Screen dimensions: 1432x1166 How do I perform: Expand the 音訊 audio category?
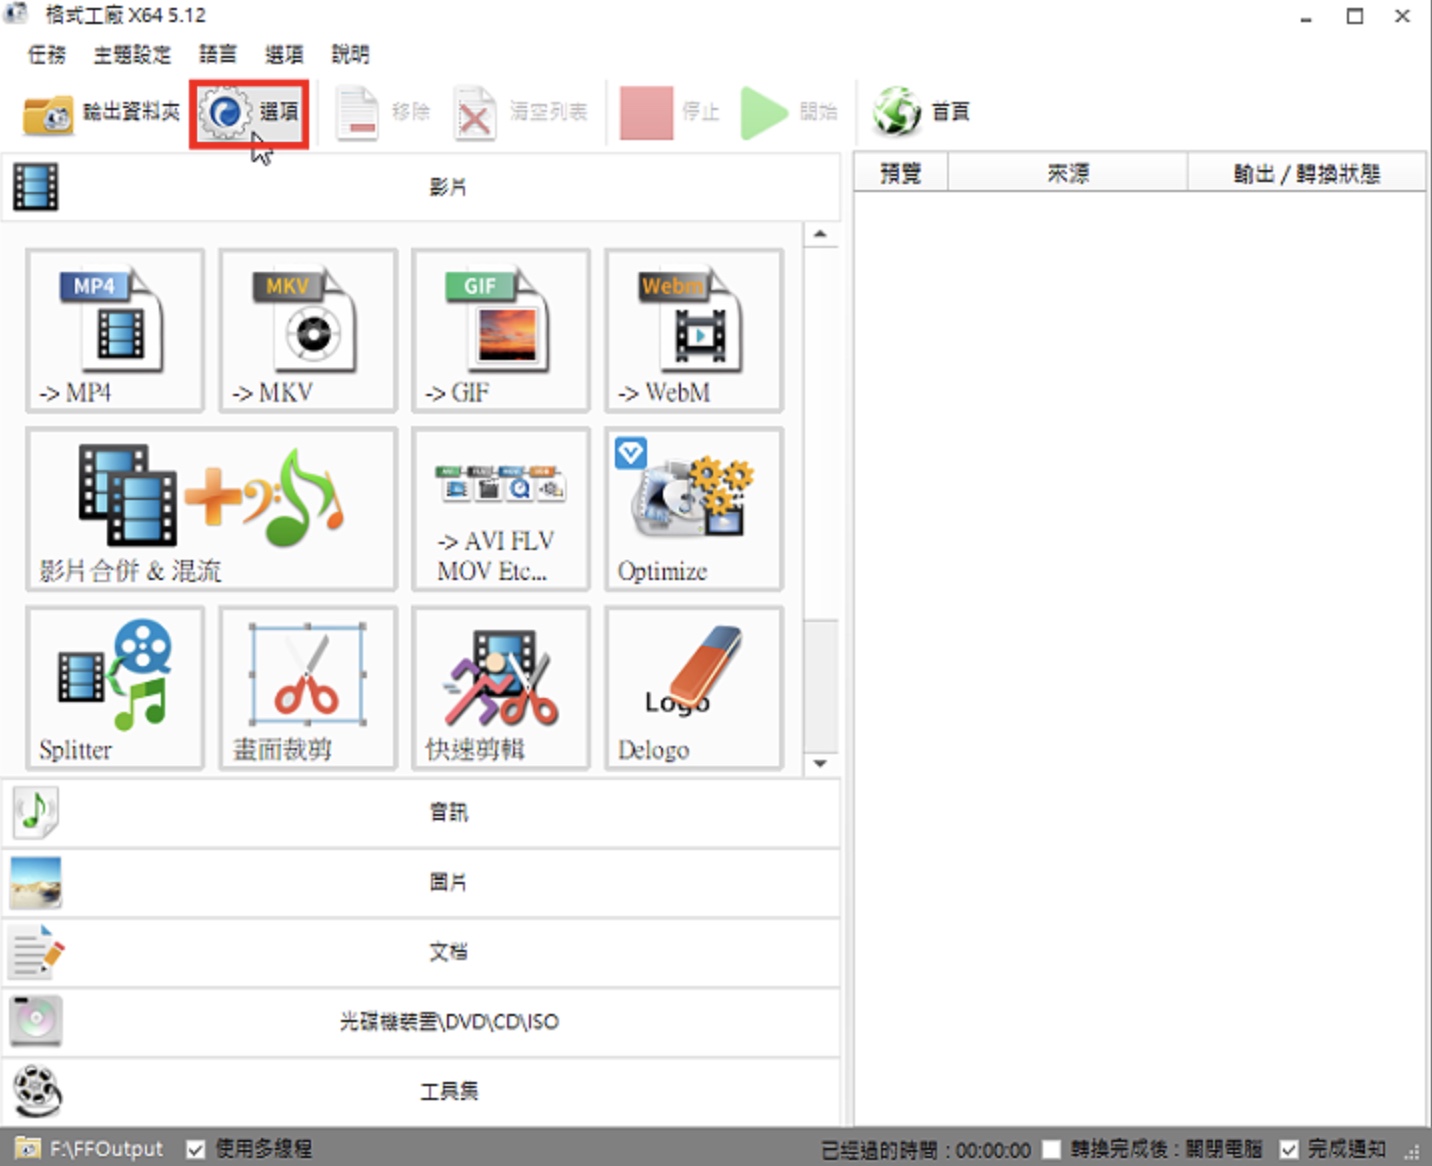(420, 812)
